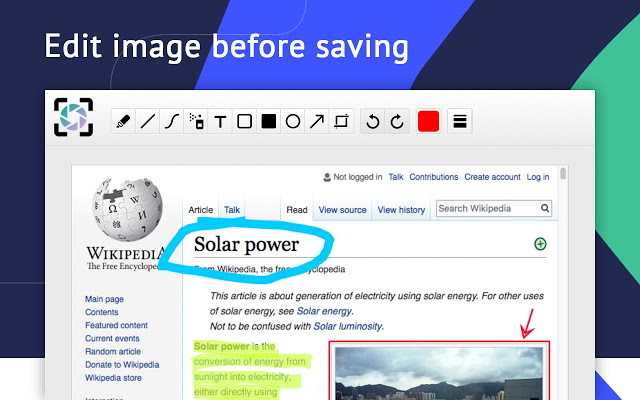Click the Not logged in text
This screenshot has width=640, height=400.
click(x=358, y=177)
